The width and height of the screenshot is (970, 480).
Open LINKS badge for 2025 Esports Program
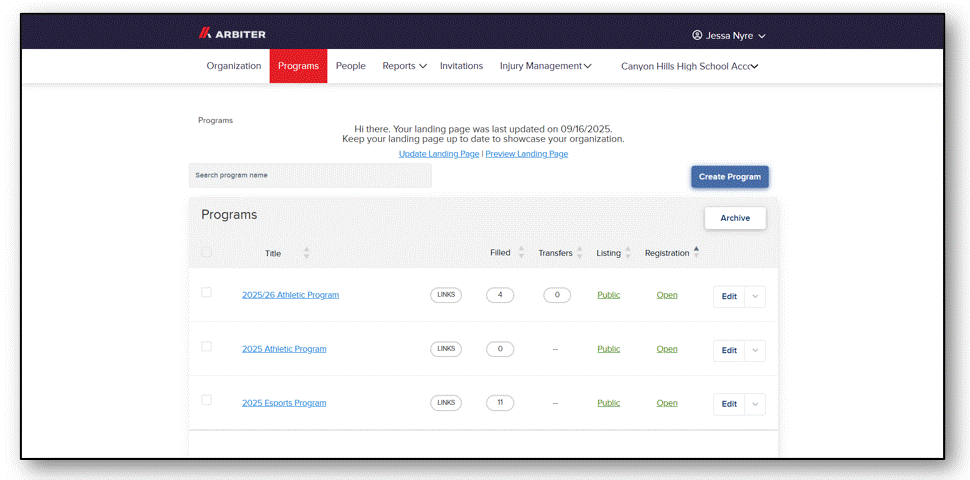[x=446, y=403]
